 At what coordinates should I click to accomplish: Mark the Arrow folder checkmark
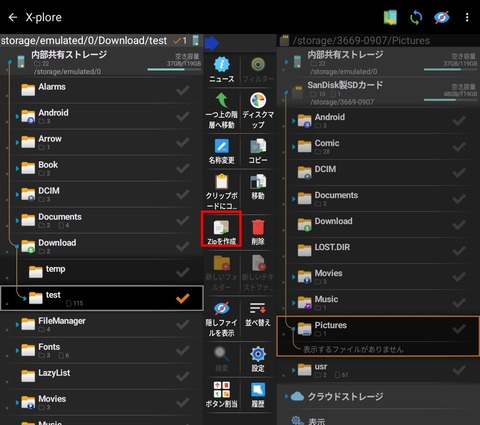point(183,142)
